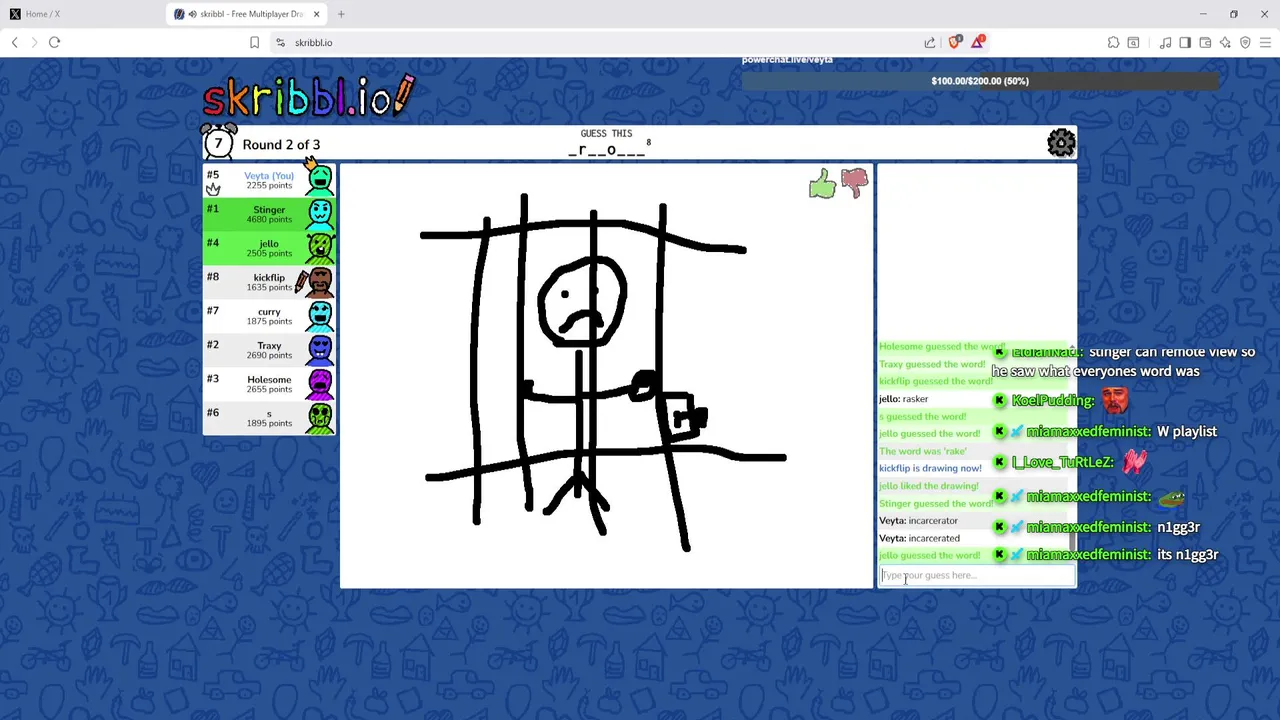Open the media playlist music icon
1280x720 pixels.
(1165, 42)
